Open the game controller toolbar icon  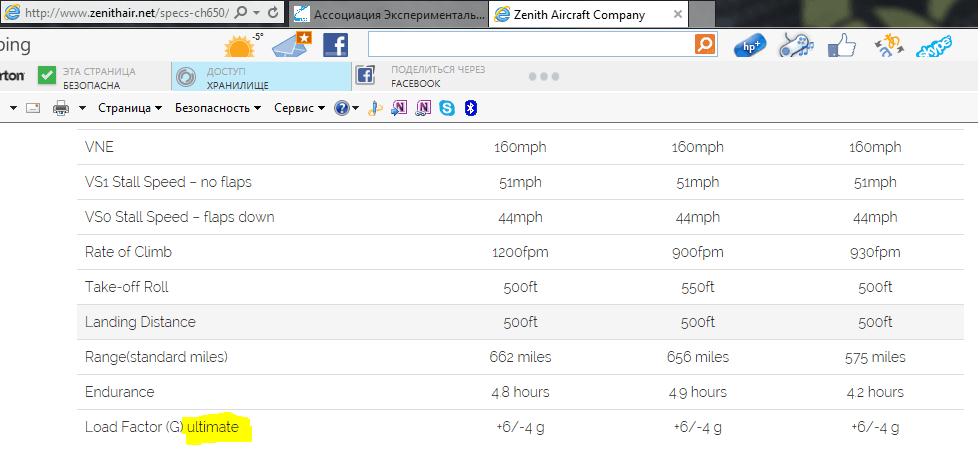795,45
